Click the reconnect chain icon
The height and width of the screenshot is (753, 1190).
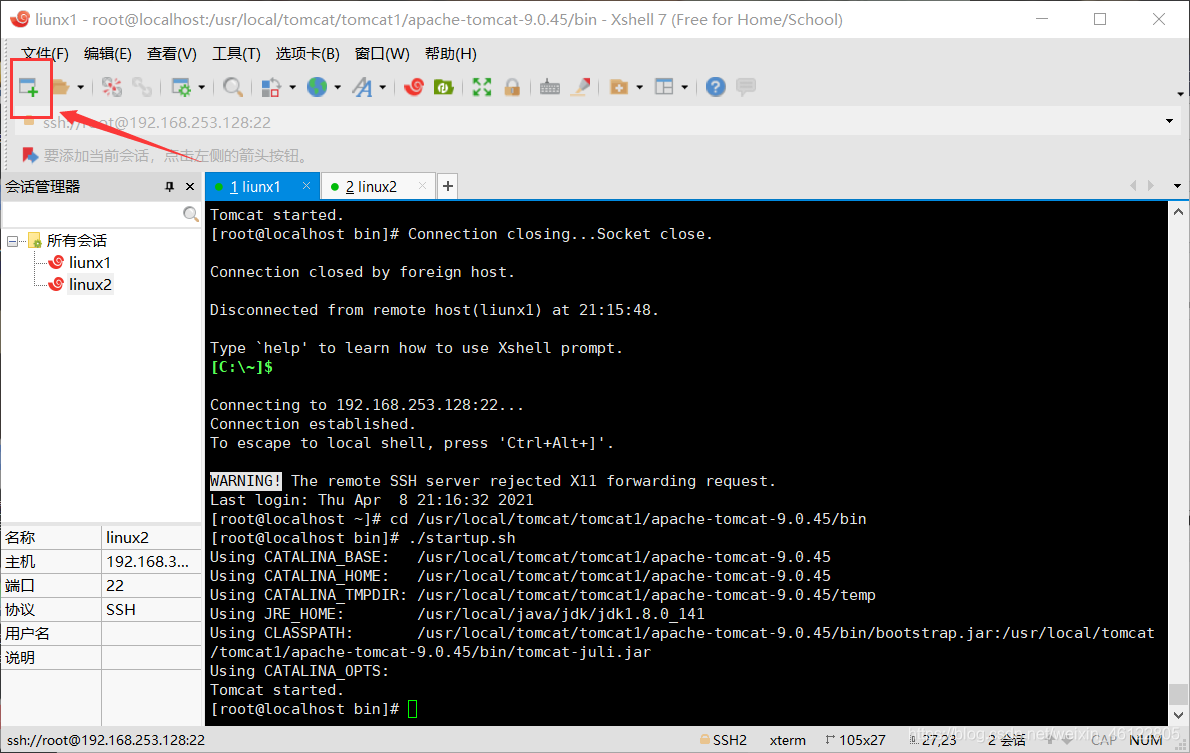(x=142, y=87)
